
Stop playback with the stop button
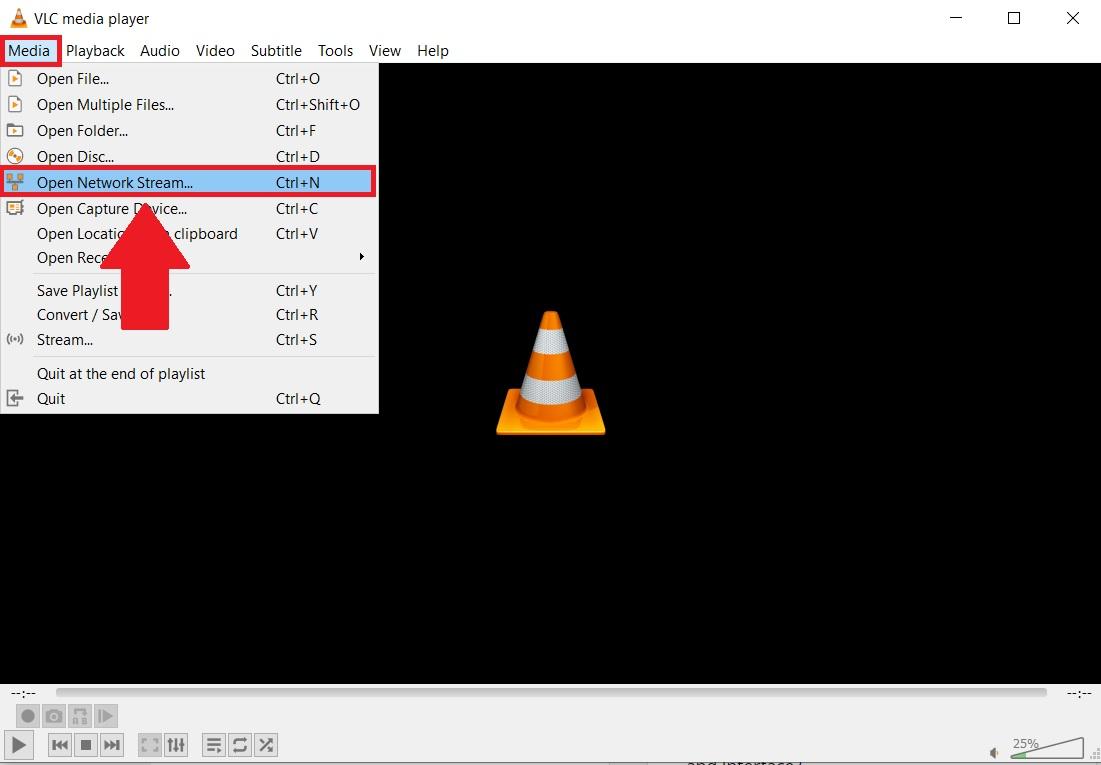[86, 745]
